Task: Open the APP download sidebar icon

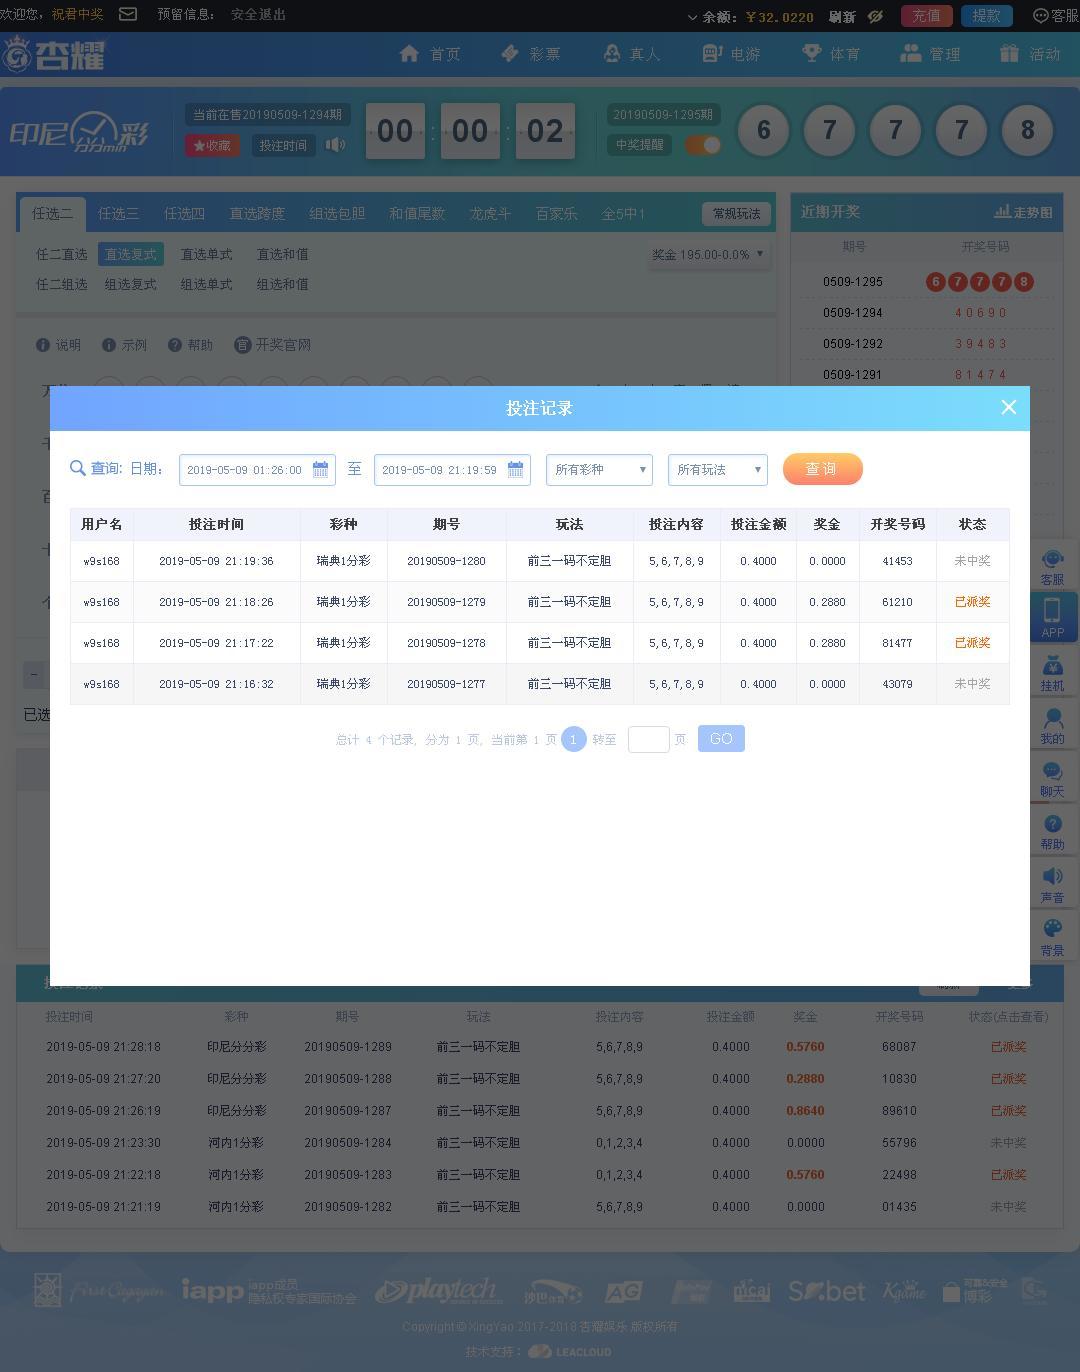Action: (1052, 617)
